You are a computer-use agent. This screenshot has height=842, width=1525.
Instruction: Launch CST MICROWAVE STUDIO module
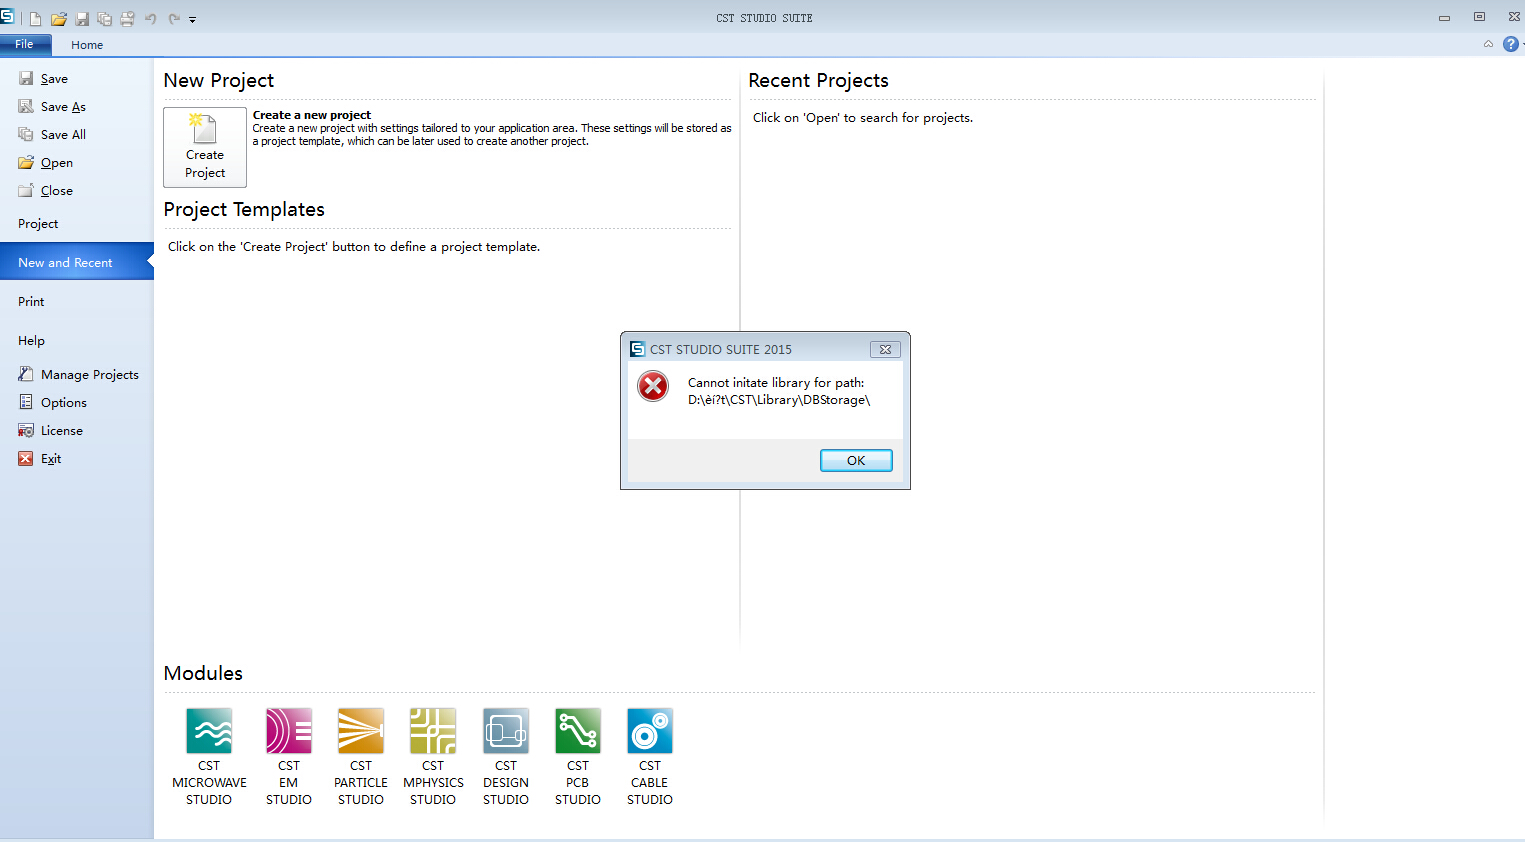(209, 757)
